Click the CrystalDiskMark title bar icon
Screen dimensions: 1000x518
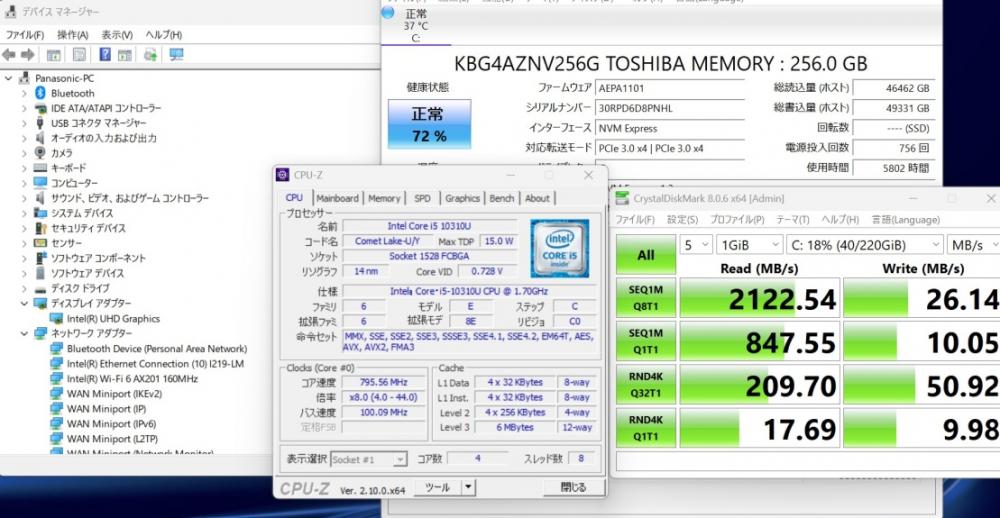point(621,198)
